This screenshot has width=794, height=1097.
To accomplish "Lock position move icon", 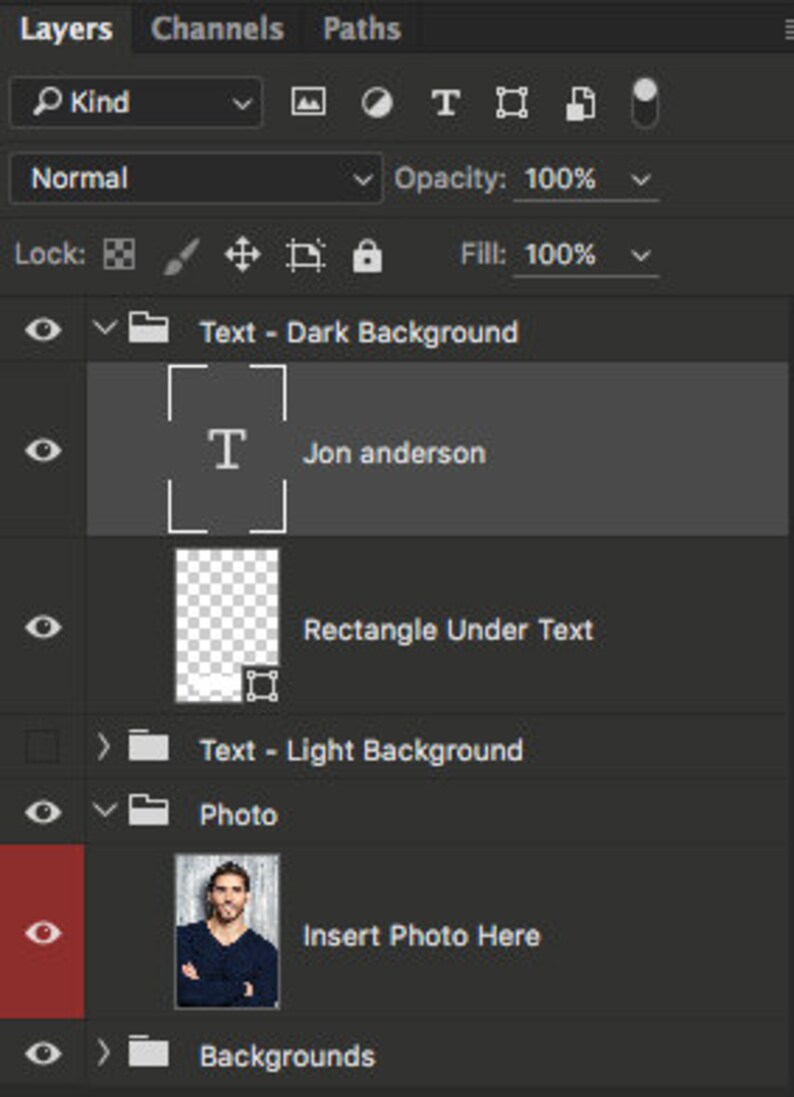I will tap(242, 254).
